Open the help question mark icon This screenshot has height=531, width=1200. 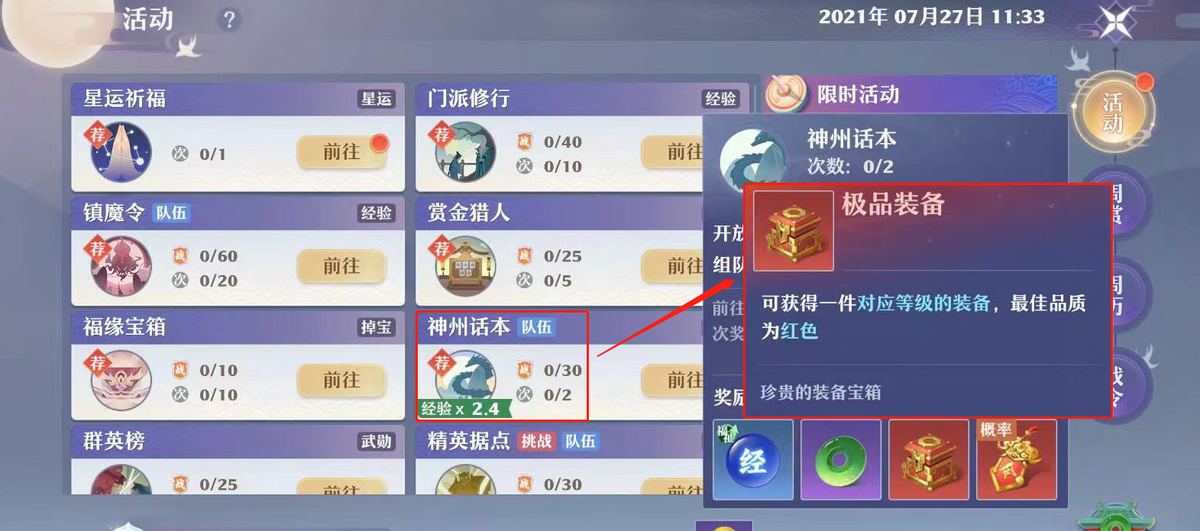230,19
